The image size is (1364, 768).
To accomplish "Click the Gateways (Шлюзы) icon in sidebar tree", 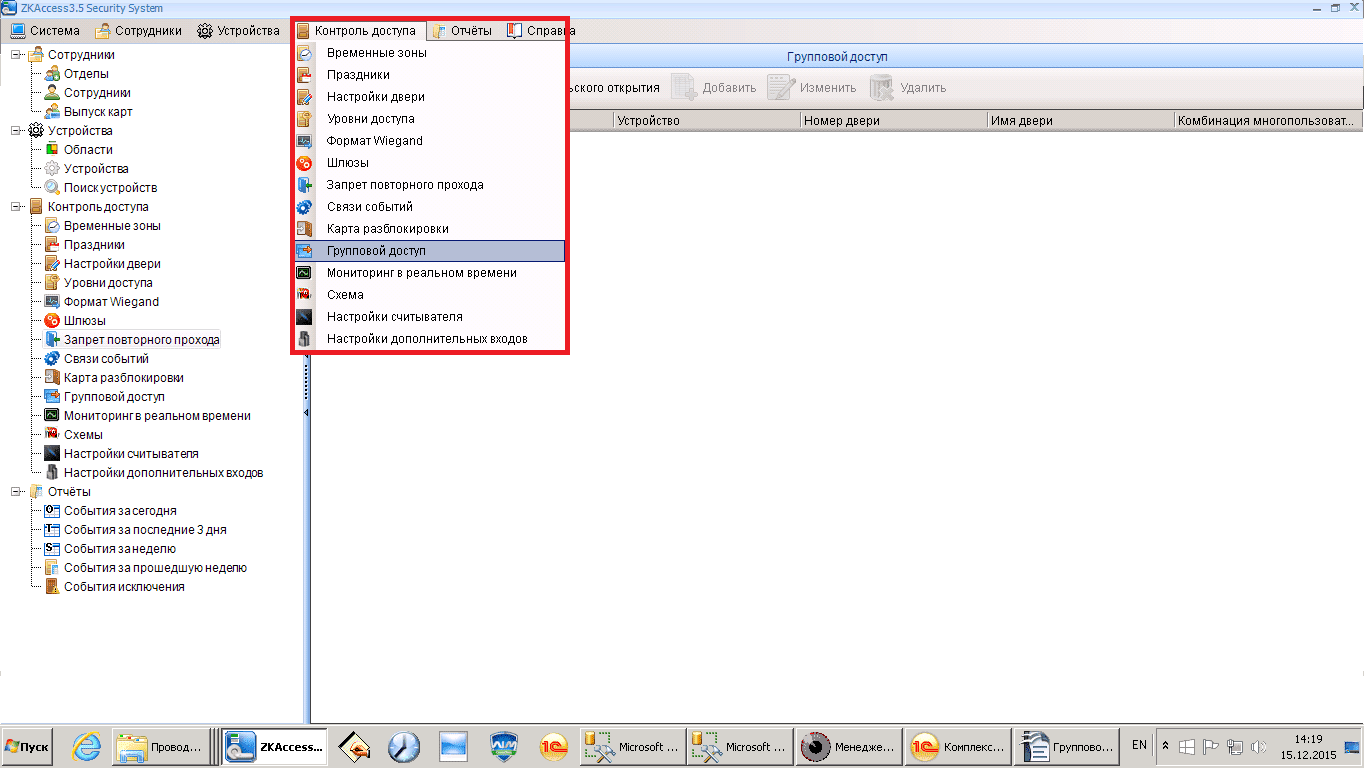I will [53, 321].
